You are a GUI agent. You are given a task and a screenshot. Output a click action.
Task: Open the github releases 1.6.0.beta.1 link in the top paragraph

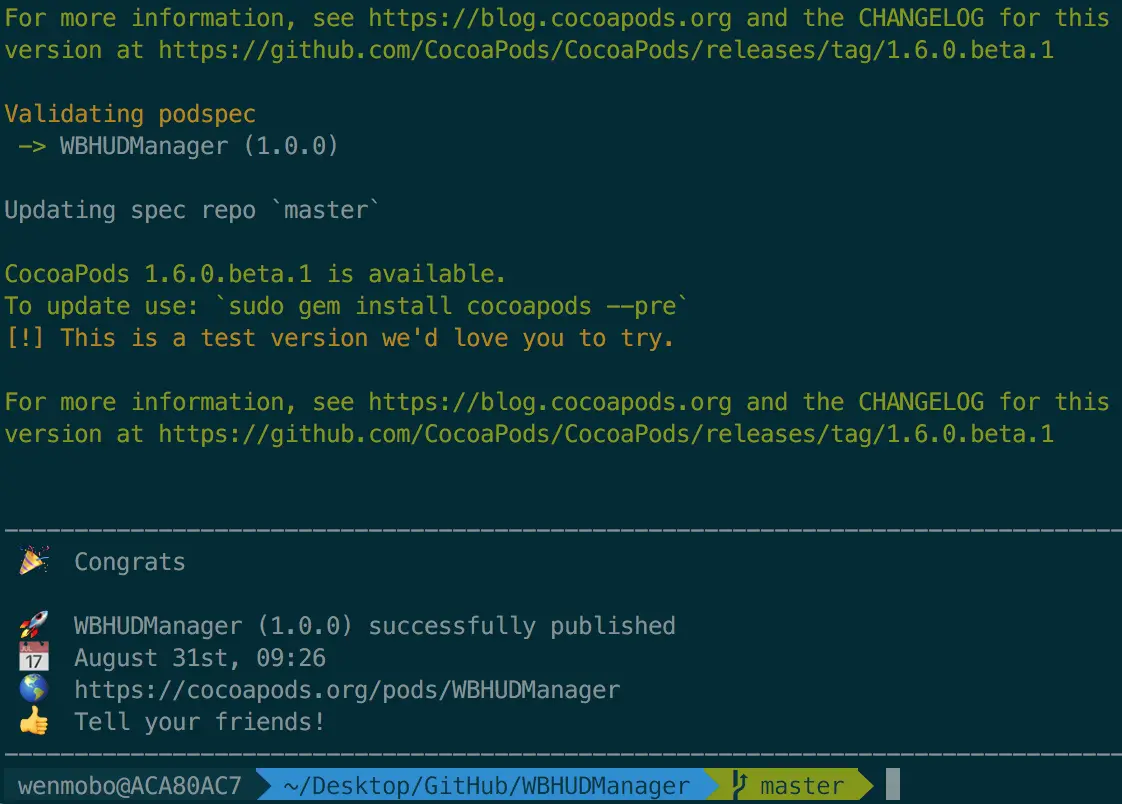coord(605,50)
